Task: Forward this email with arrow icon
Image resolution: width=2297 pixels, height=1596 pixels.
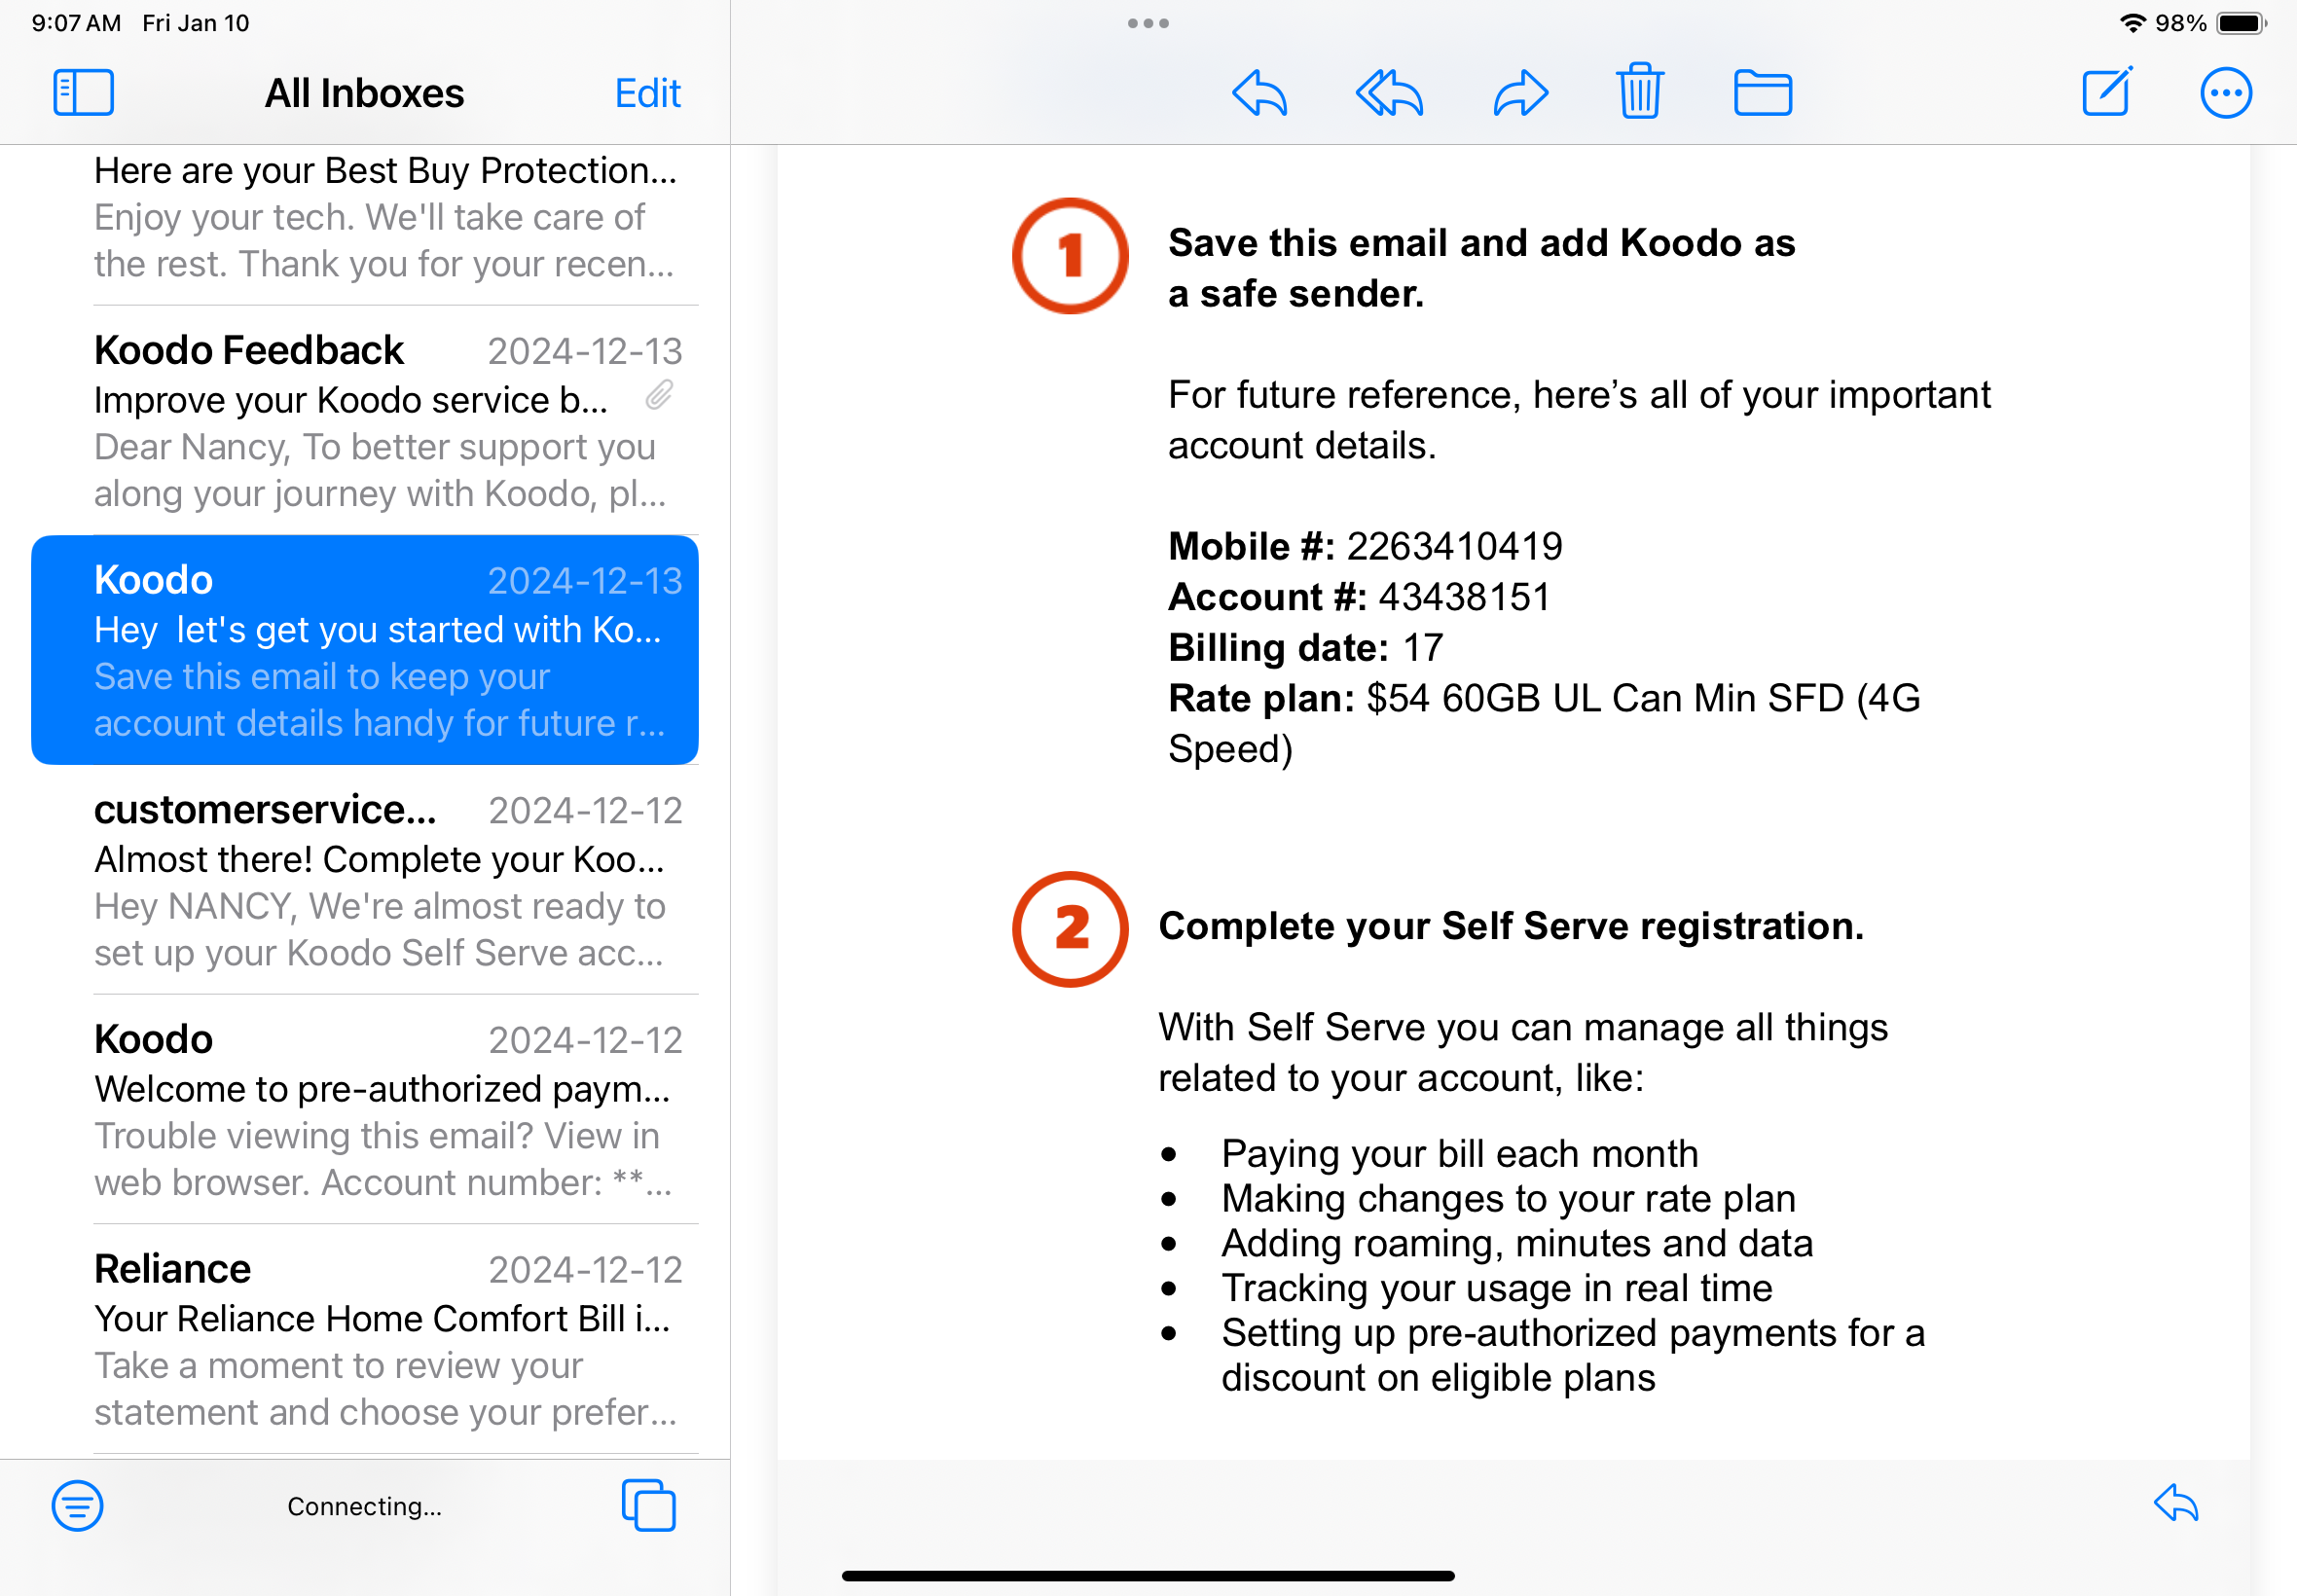Action: [x=1521, y=93]
